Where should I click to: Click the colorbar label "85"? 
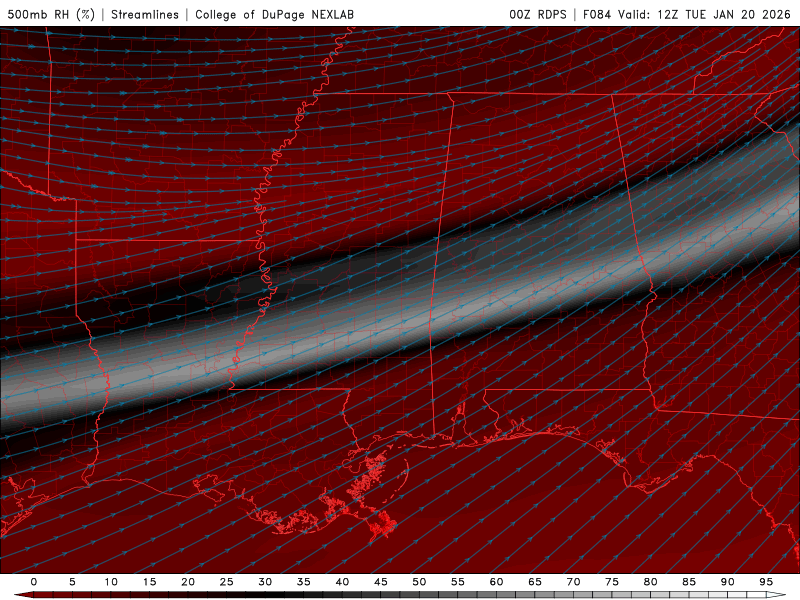(x=689, y=582)
